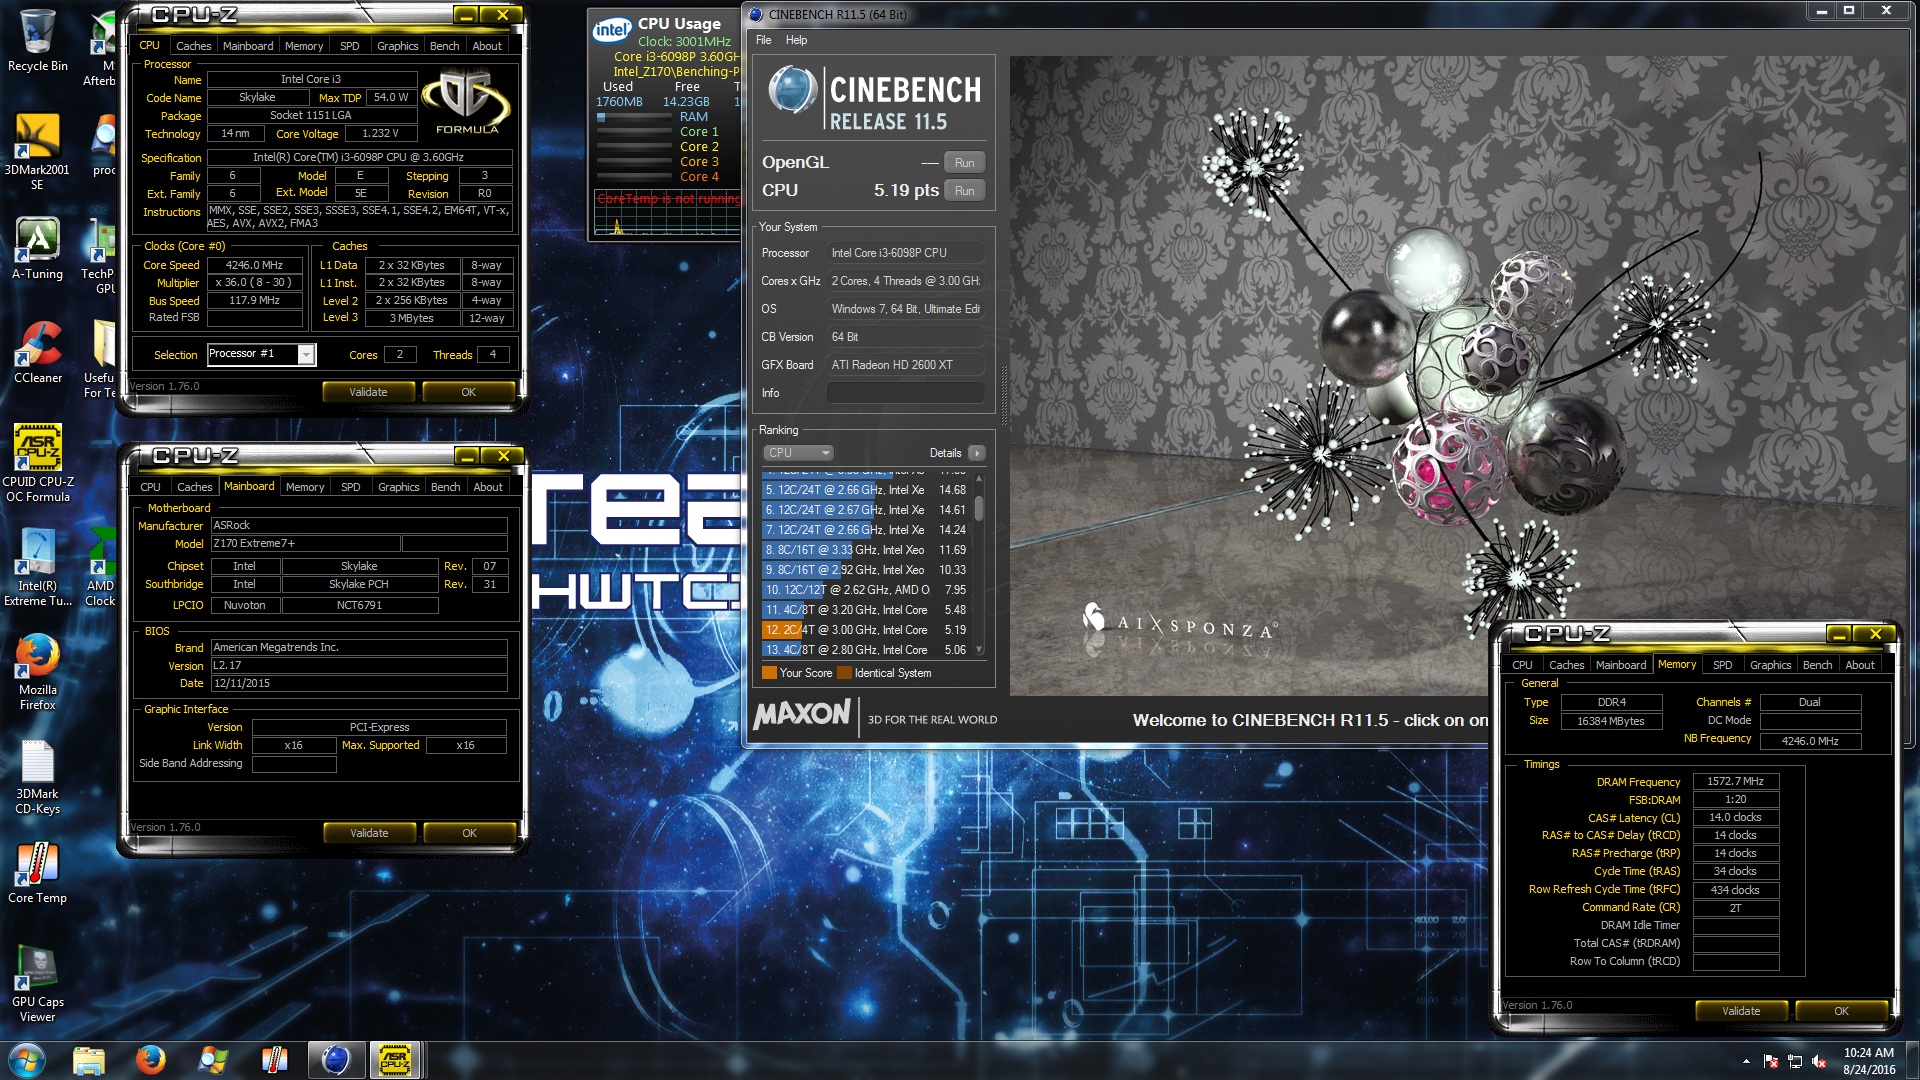Switch to Caches tab in top CPU-Z window
The height and width of the screenshot is (1080, 1920).
point(193,46)
